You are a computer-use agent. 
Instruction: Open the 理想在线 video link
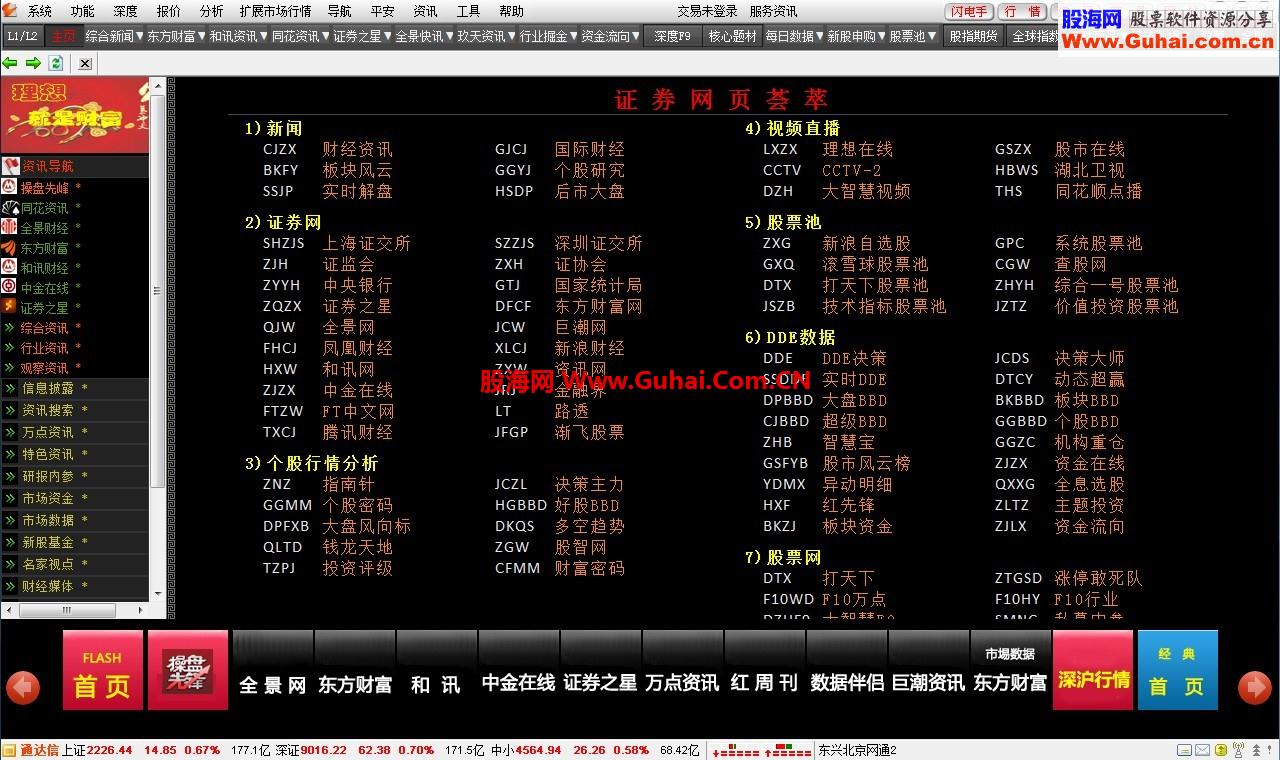[x=857, y=149]
